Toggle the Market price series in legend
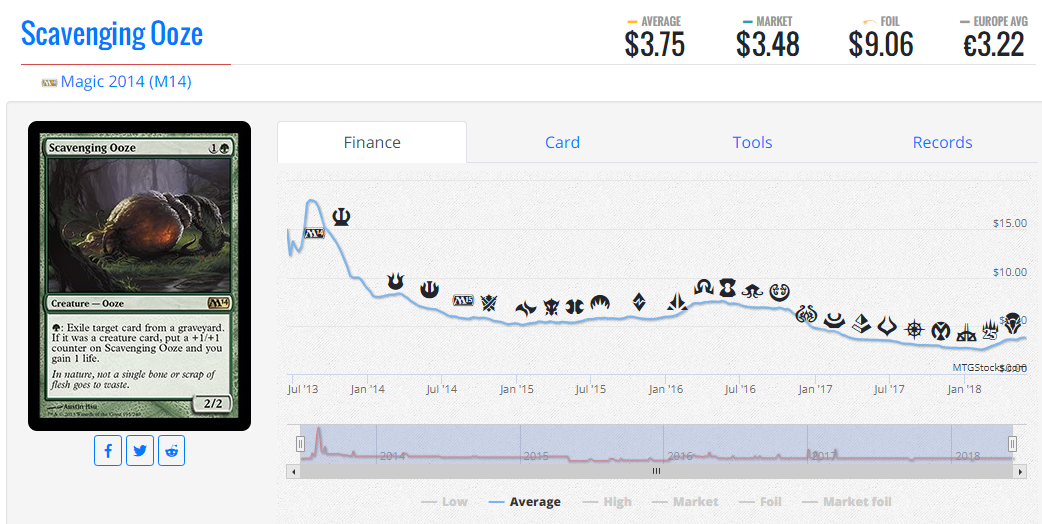1042x524 pixels. coord(685,502)
